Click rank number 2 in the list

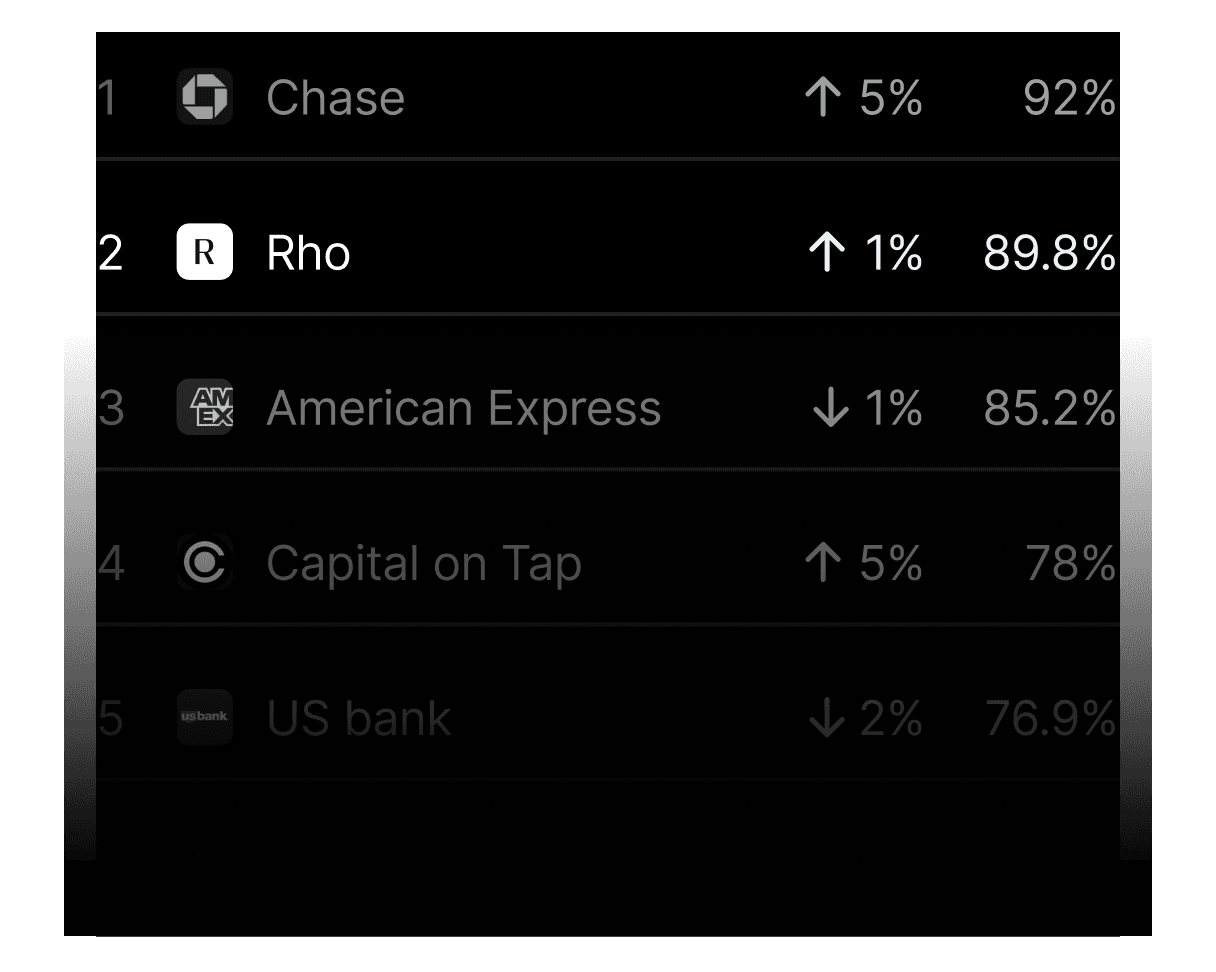pos(110,253)
